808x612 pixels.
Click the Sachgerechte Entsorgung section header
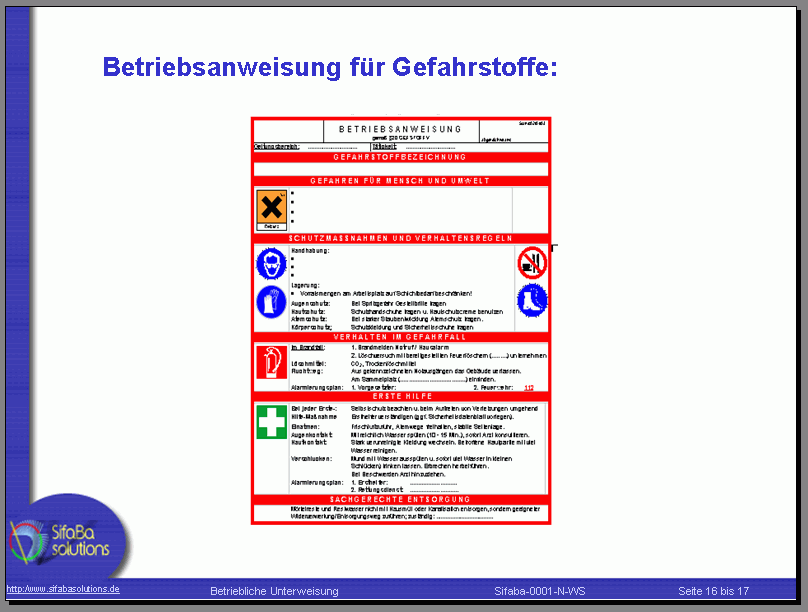pos(400,498)
